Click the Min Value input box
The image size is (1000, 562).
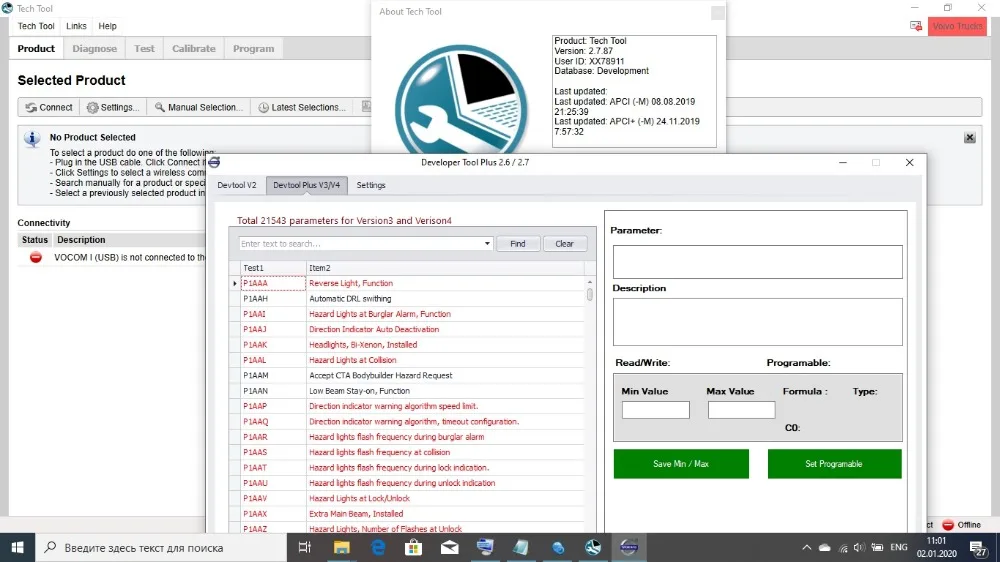(x=656, y=410)
